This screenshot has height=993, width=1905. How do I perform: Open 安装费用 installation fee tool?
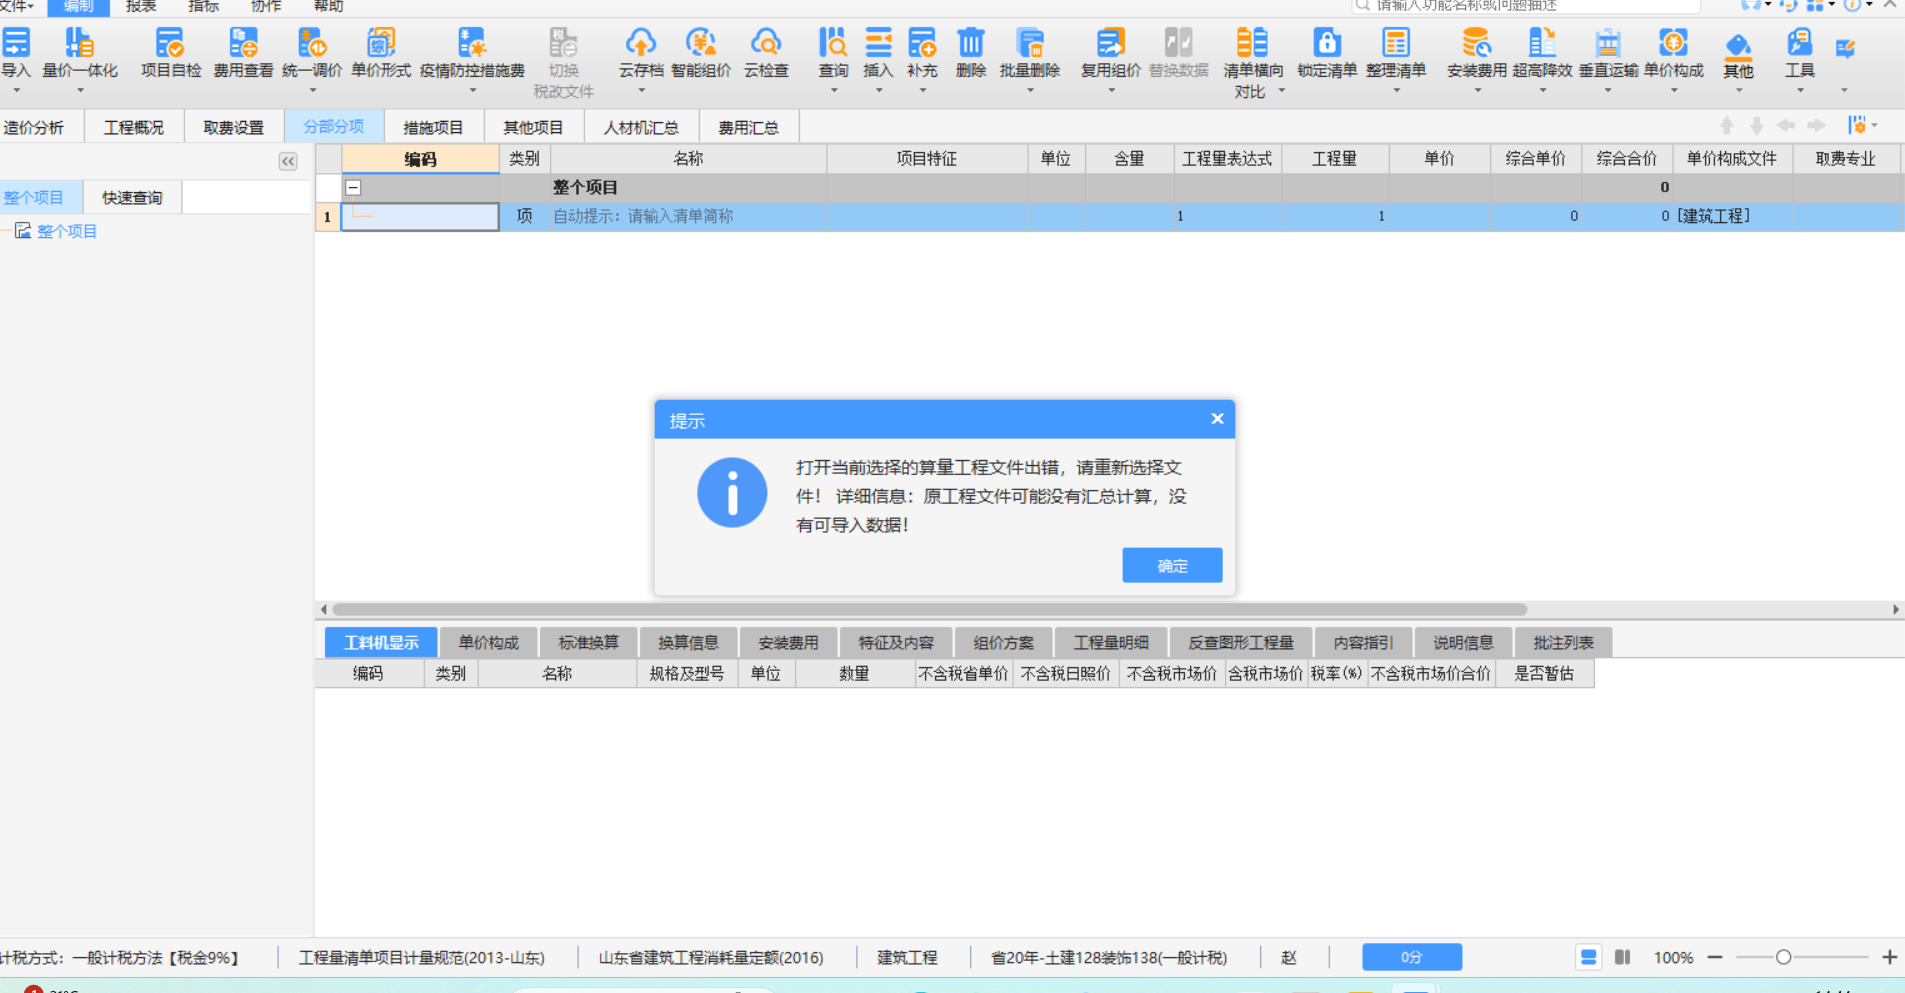1477,52
